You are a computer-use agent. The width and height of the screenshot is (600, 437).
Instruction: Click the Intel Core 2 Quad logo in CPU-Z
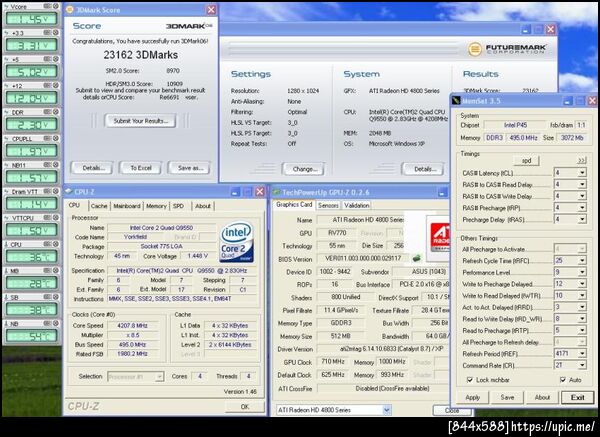237,242
